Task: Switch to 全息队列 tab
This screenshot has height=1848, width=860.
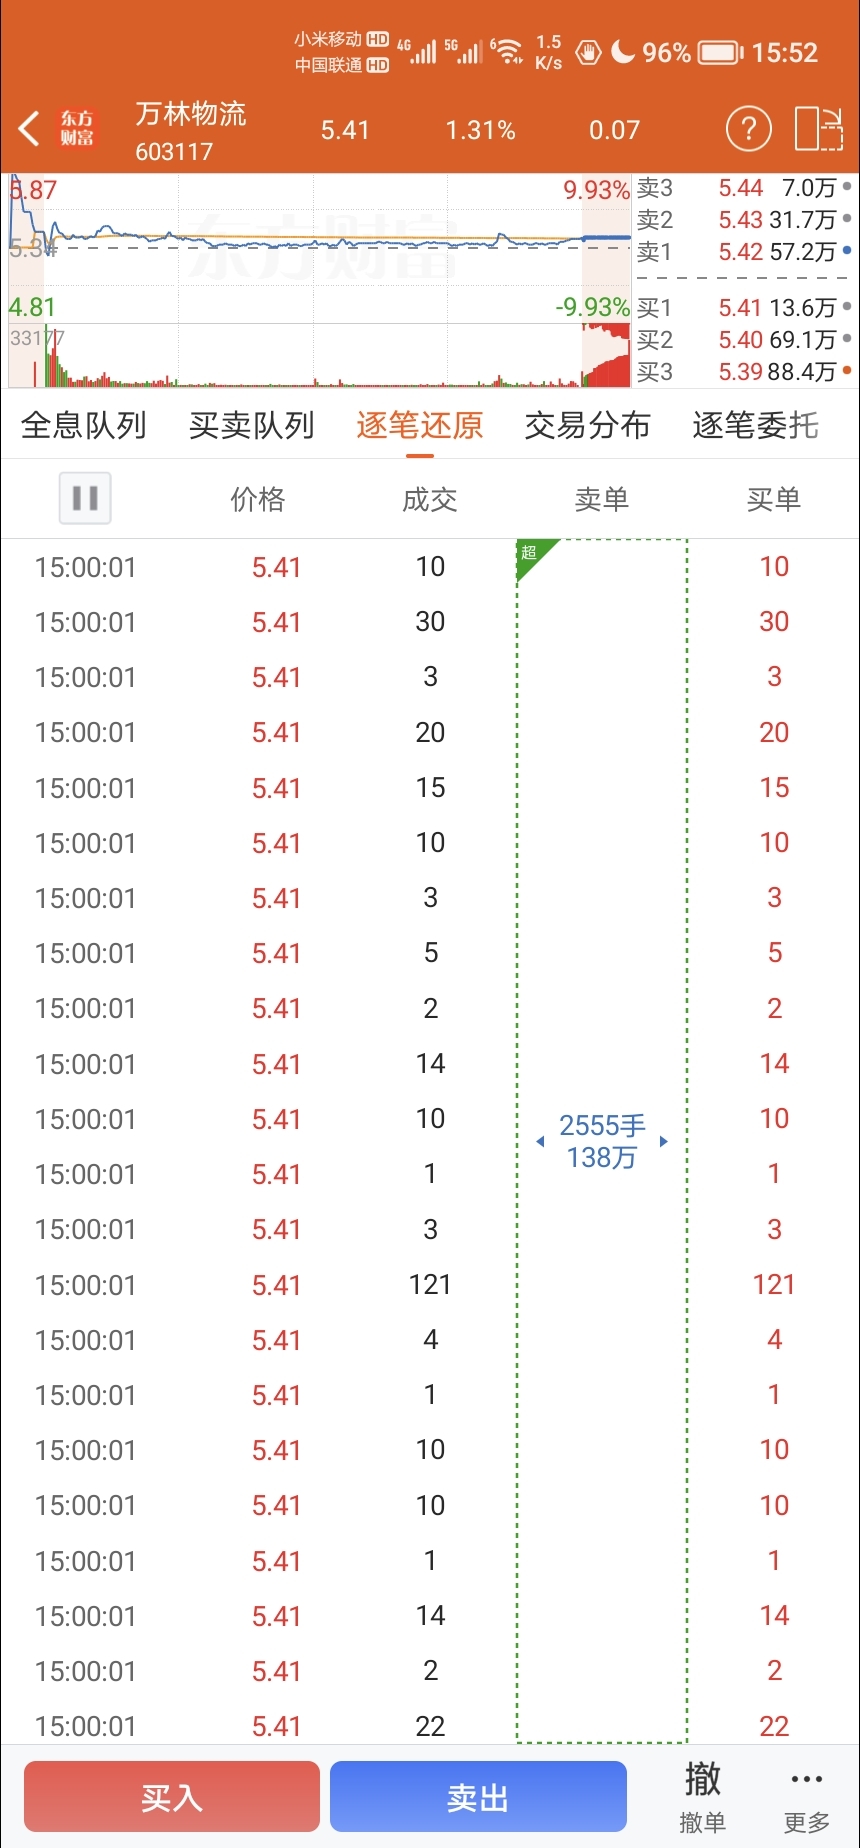Action: (x=84, y=426)
